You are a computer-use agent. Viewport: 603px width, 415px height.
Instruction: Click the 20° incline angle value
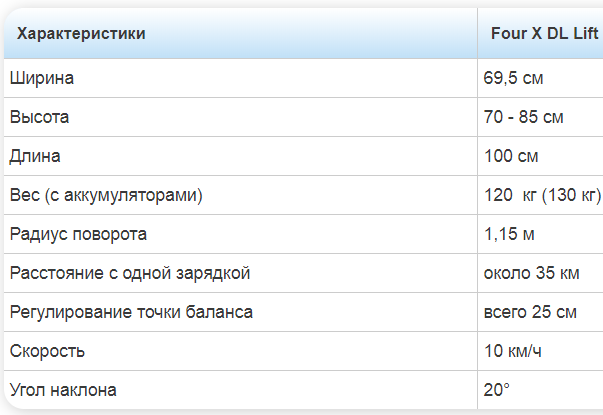click(497, 390)
